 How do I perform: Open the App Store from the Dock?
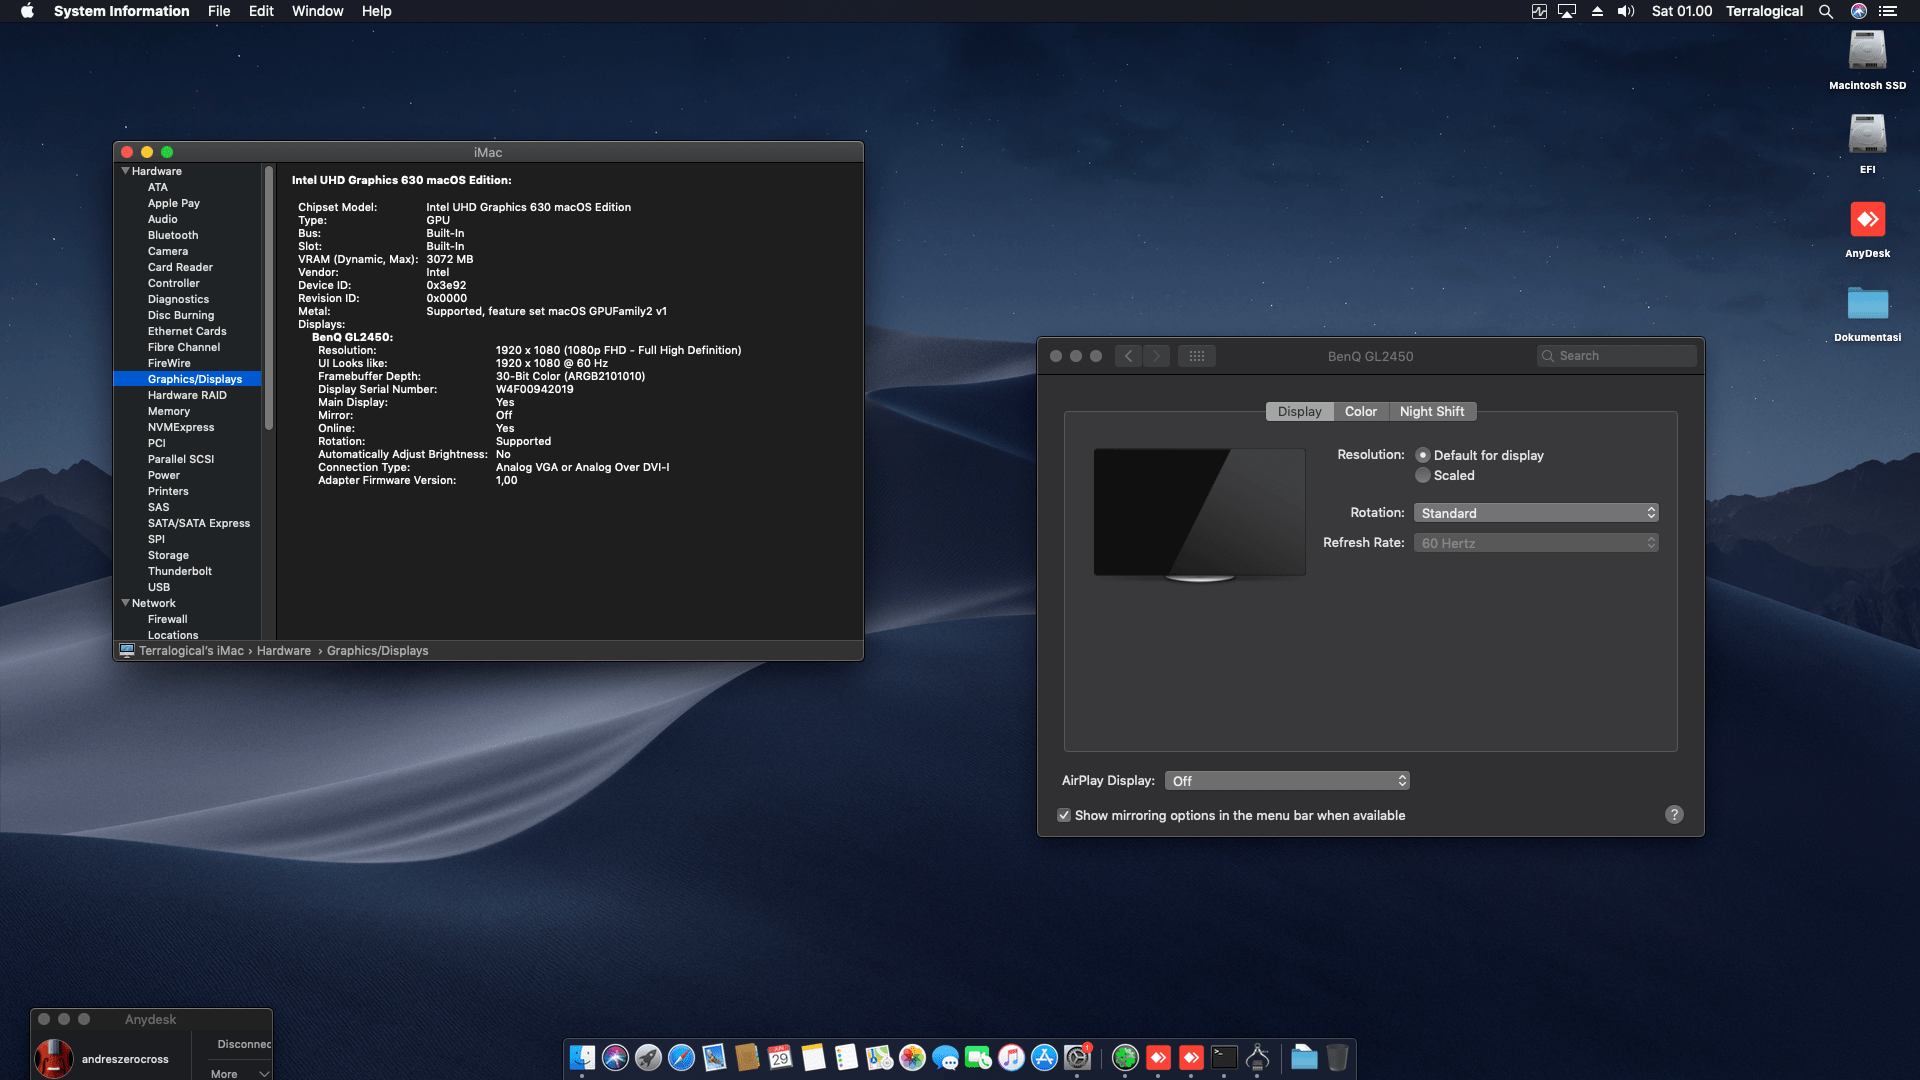(x=1043, y=1057)
